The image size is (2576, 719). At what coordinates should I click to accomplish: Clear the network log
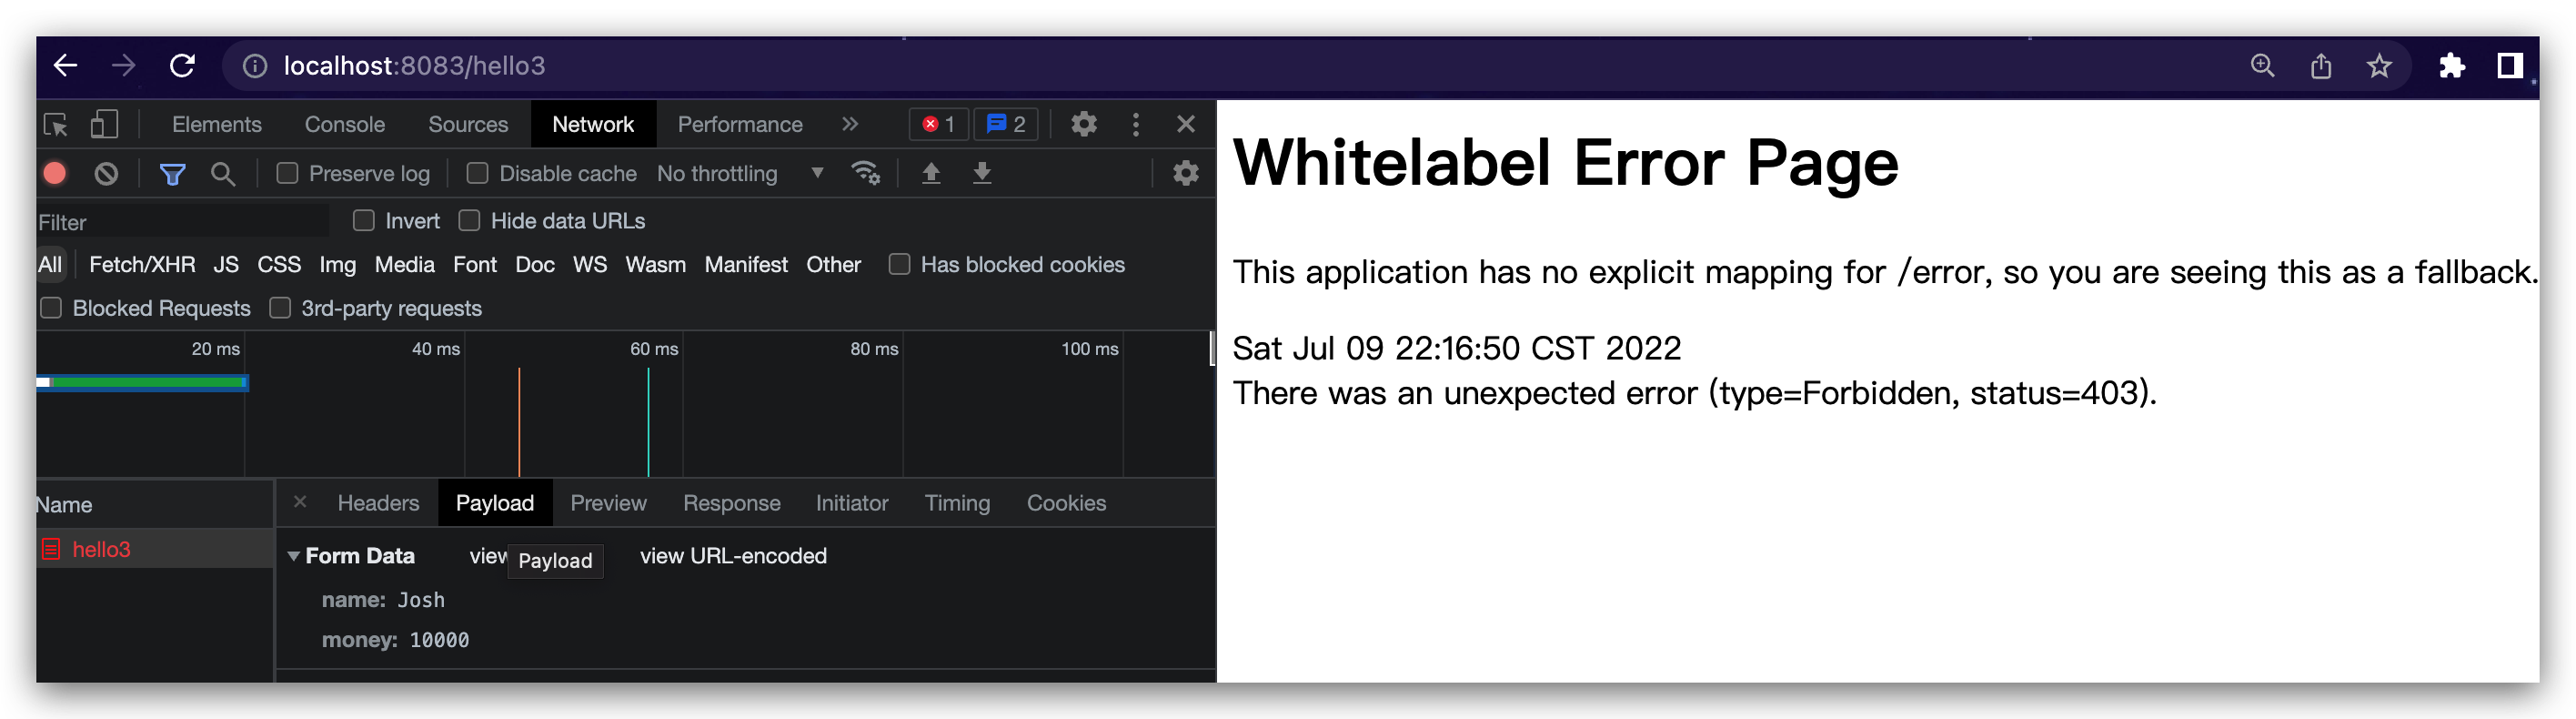point(106,174)
